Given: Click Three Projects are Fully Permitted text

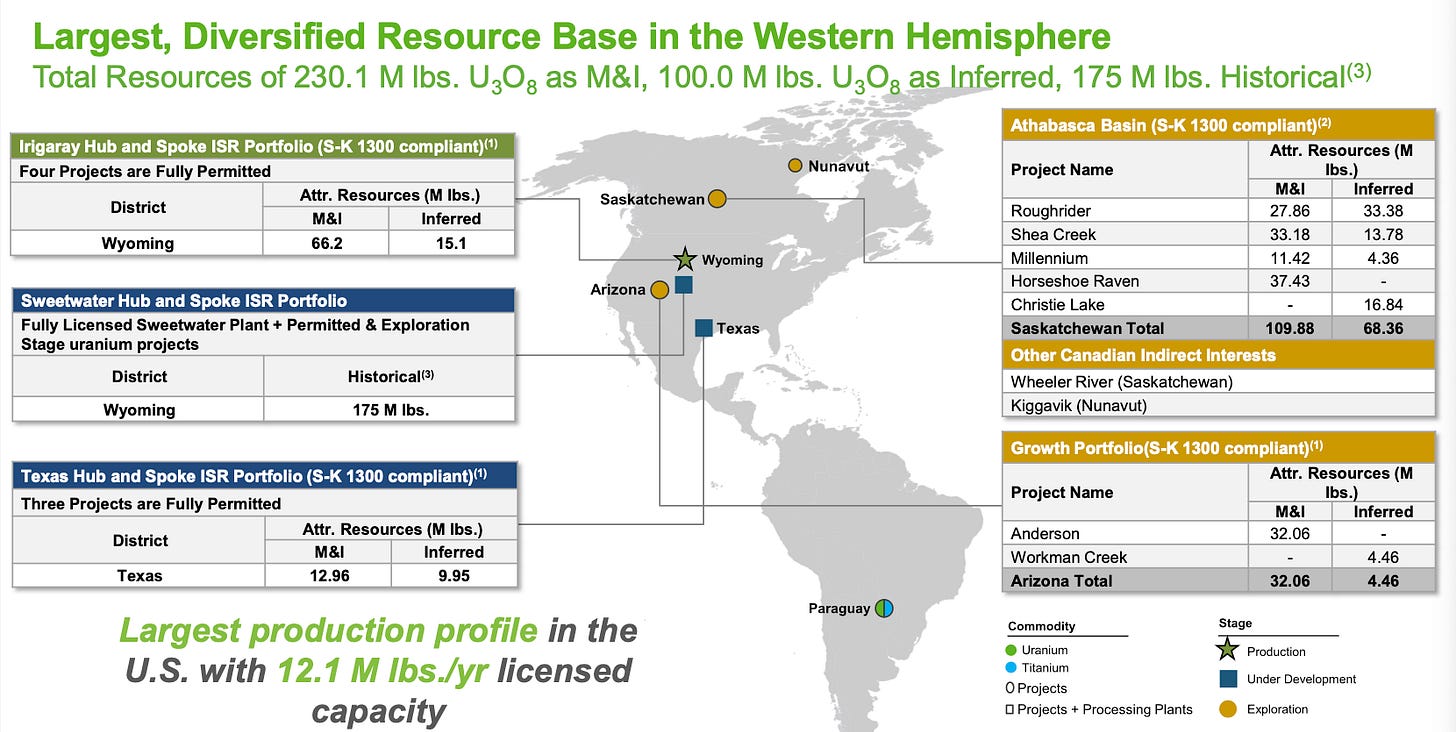Looking at the screenshot, I should [x=151, y=504].
